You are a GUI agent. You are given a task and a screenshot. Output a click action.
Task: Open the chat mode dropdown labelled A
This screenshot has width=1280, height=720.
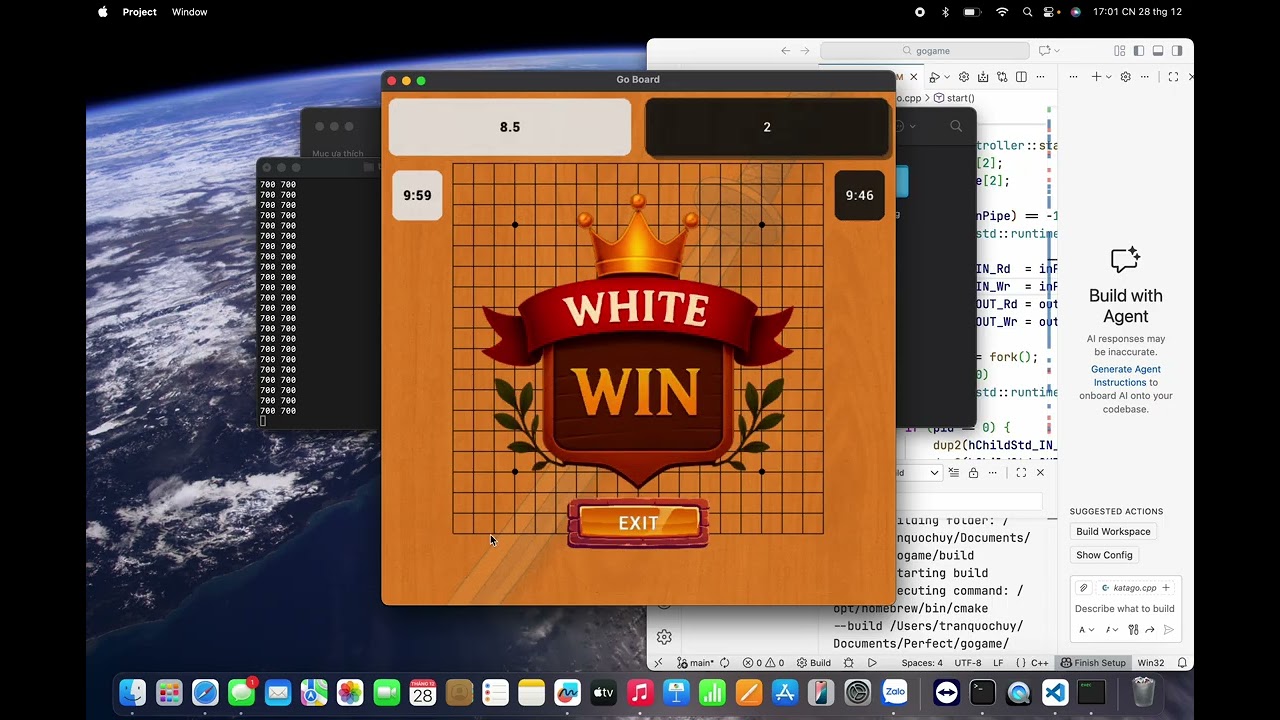coord(1086,630)
